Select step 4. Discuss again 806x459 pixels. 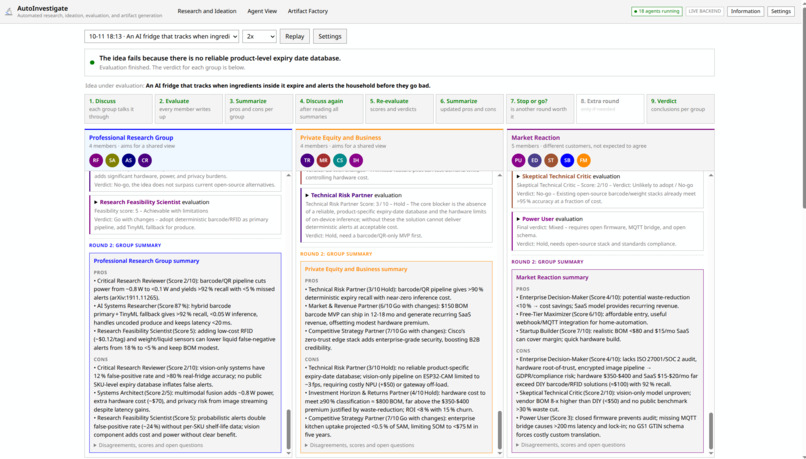tap(329, 109)
